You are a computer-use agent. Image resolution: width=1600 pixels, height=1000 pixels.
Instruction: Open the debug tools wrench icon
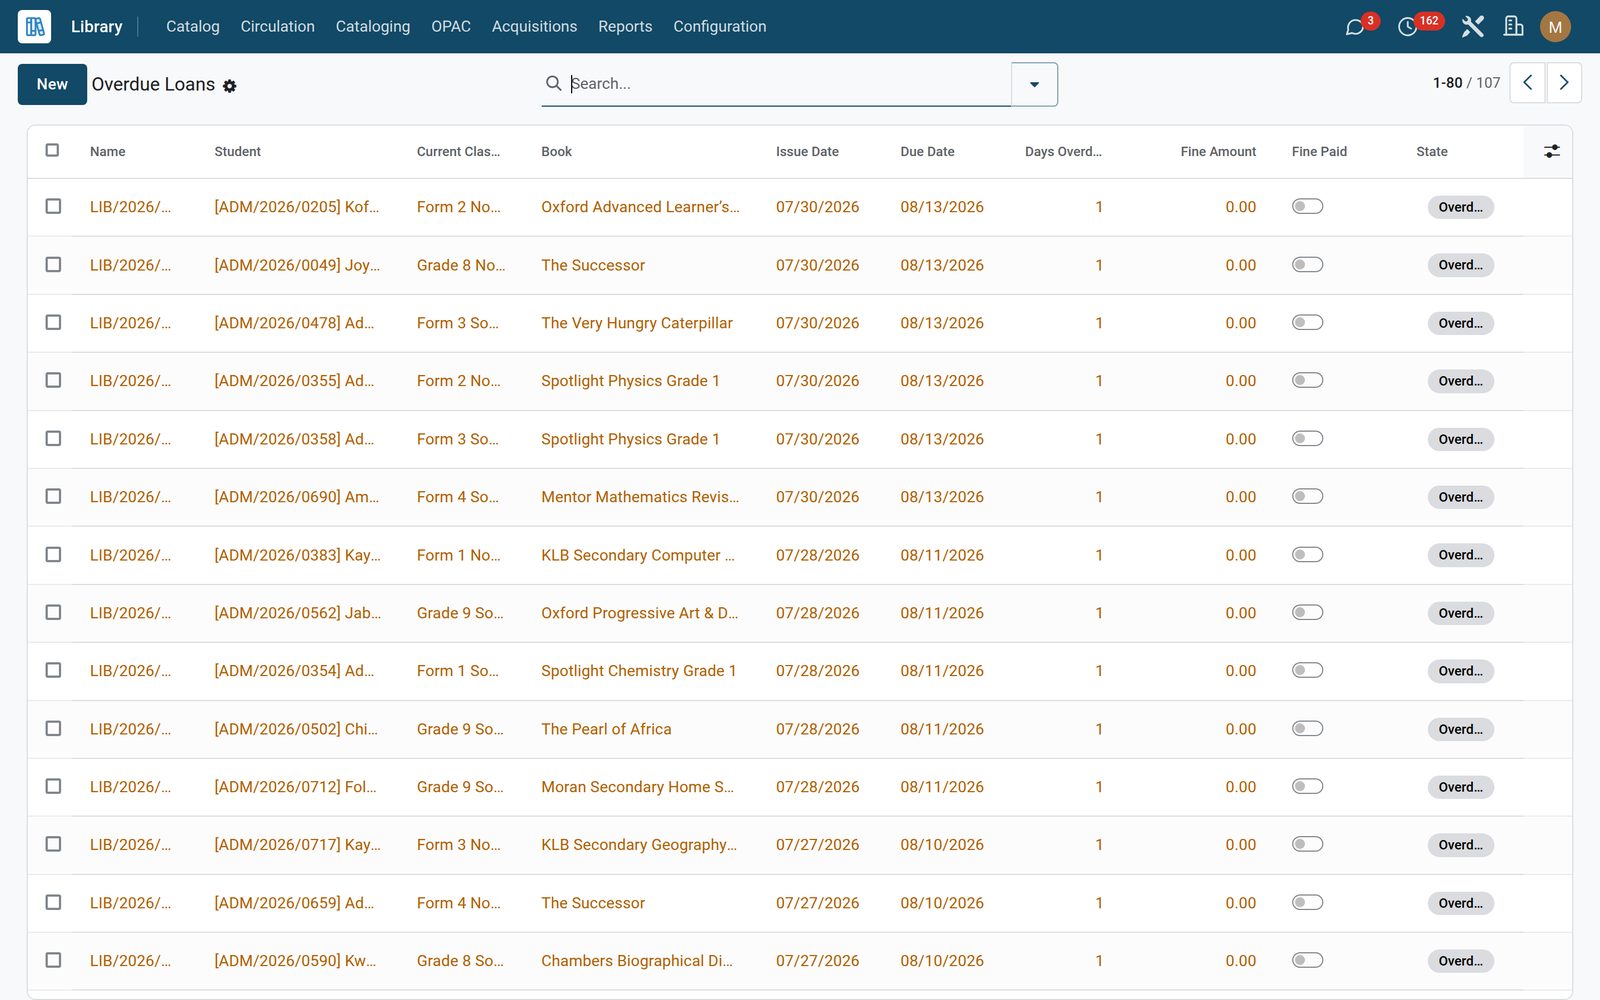tap(1472, 27)
